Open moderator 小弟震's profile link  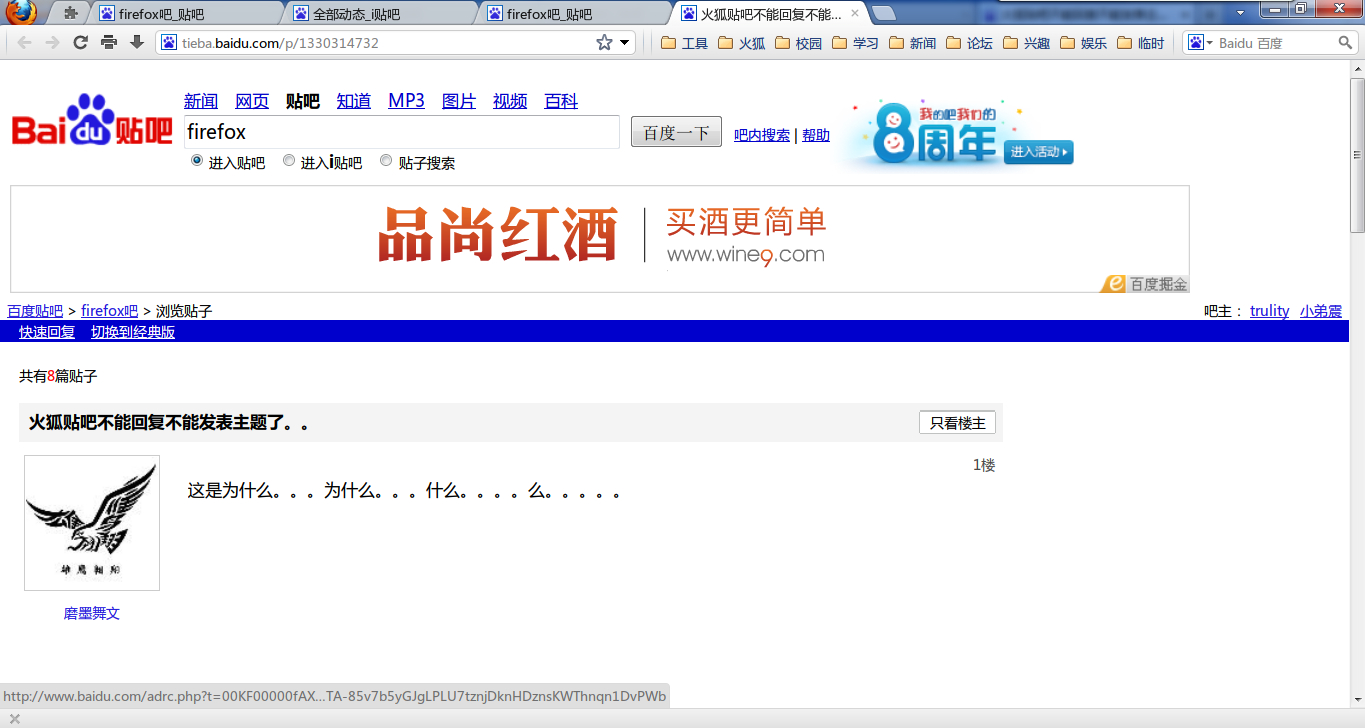tap(1321, 311)
